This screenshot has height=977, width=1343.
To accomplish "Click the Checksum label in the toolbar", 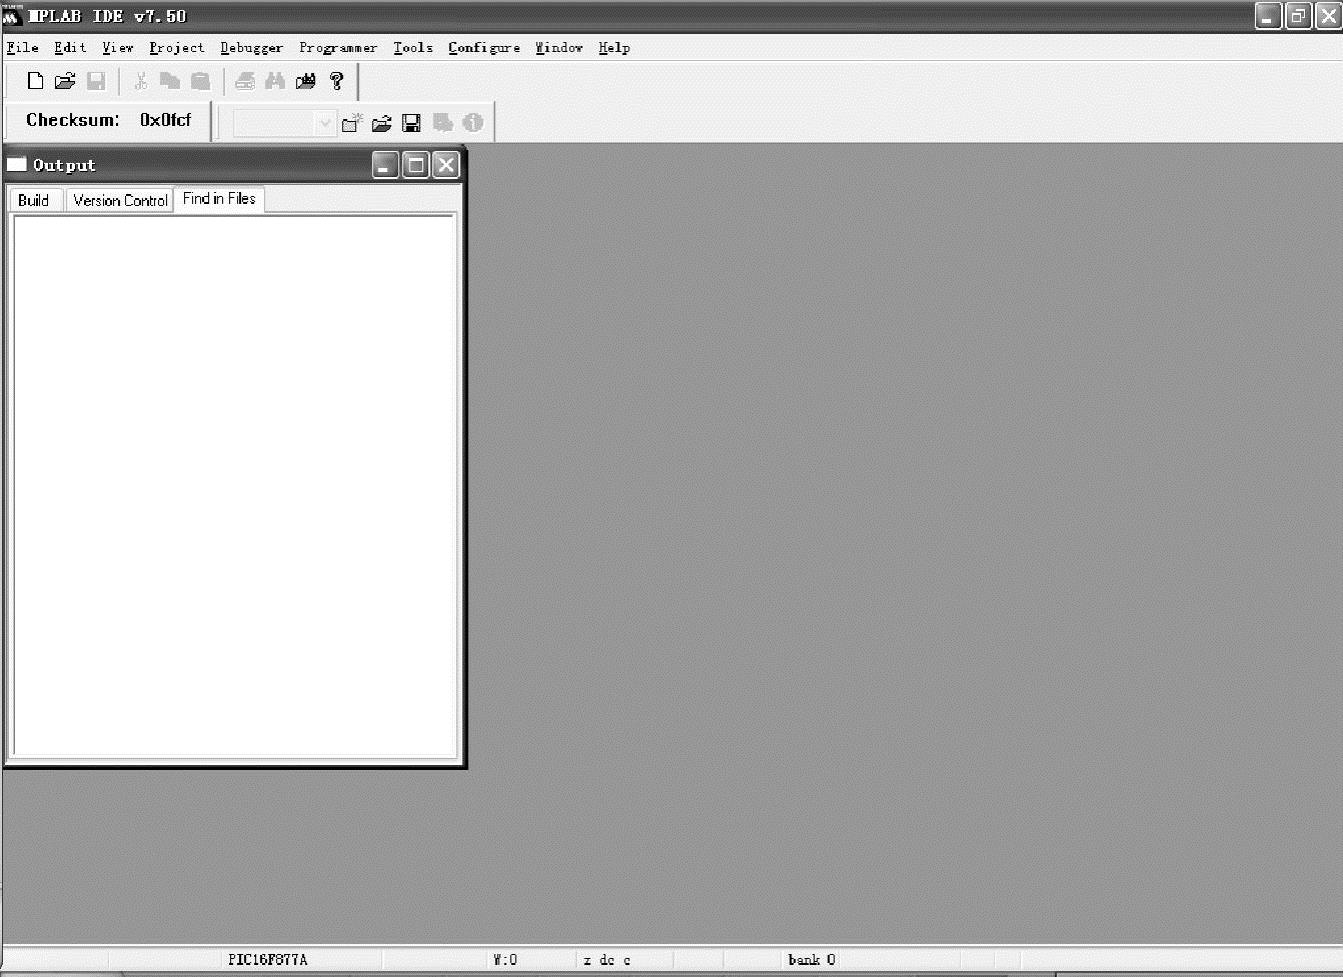I will [x=73, y=120].
